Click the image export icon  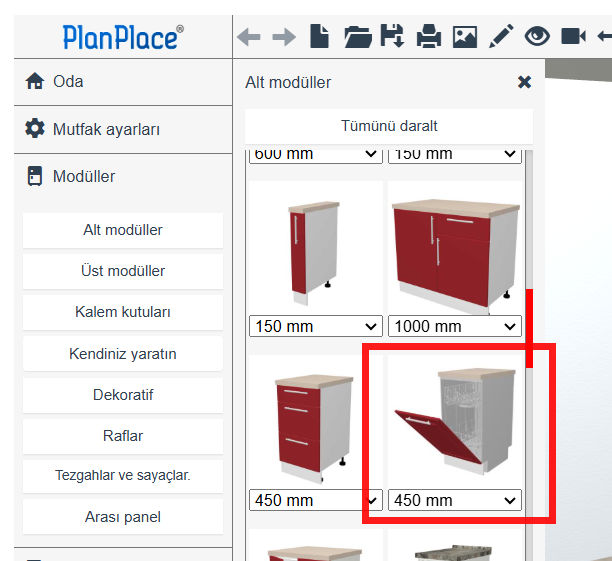pyautogui.click(x=465, y=37)
